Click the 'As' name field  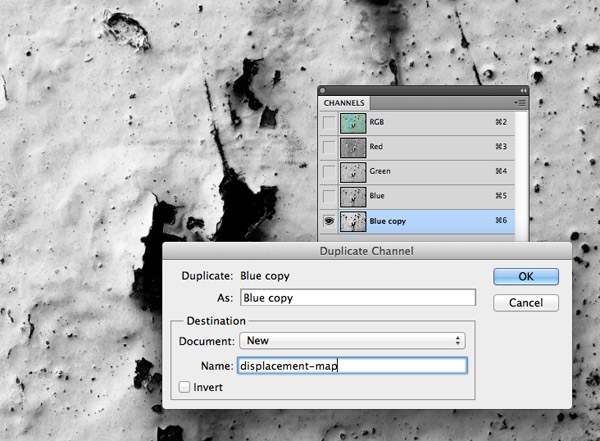(357, 298)
